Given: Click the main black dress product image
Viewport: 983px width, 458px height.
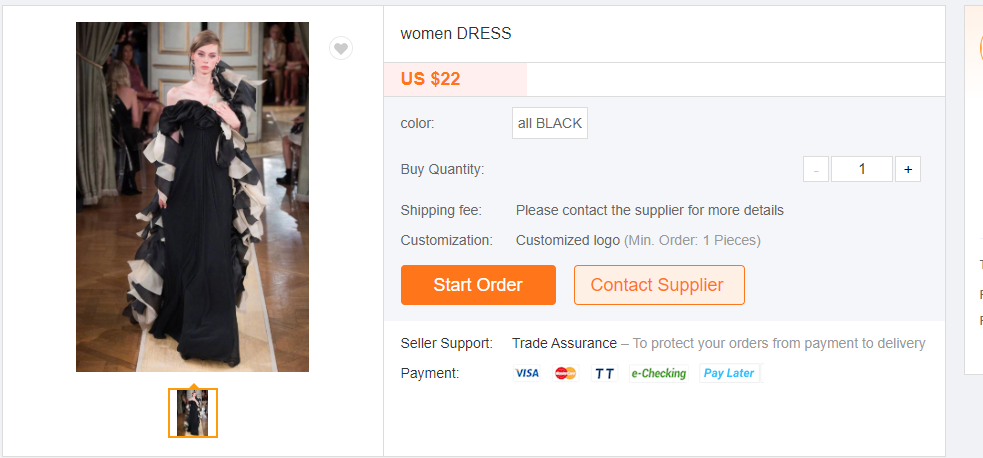Looking at the screenshot, I should click(x=192, y=197).
